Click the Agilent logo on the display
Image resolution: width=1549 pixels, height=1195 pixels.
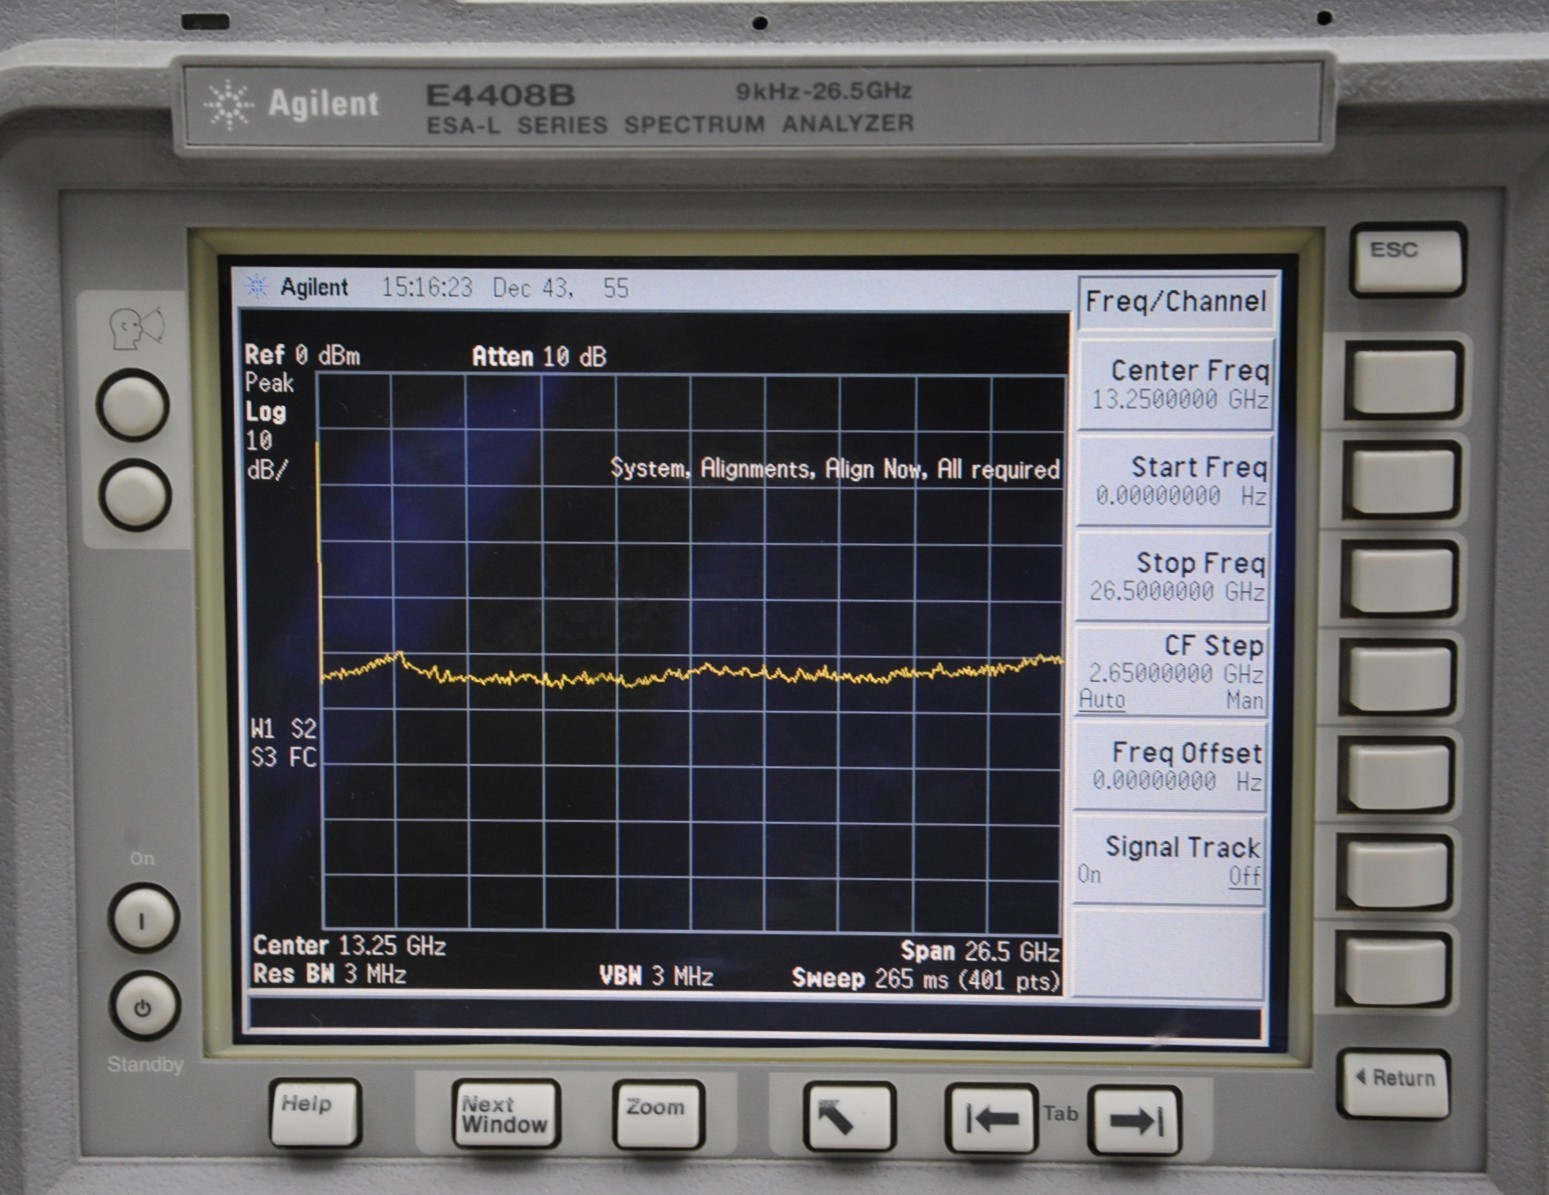pyautogui.click(x=298, y=288)
